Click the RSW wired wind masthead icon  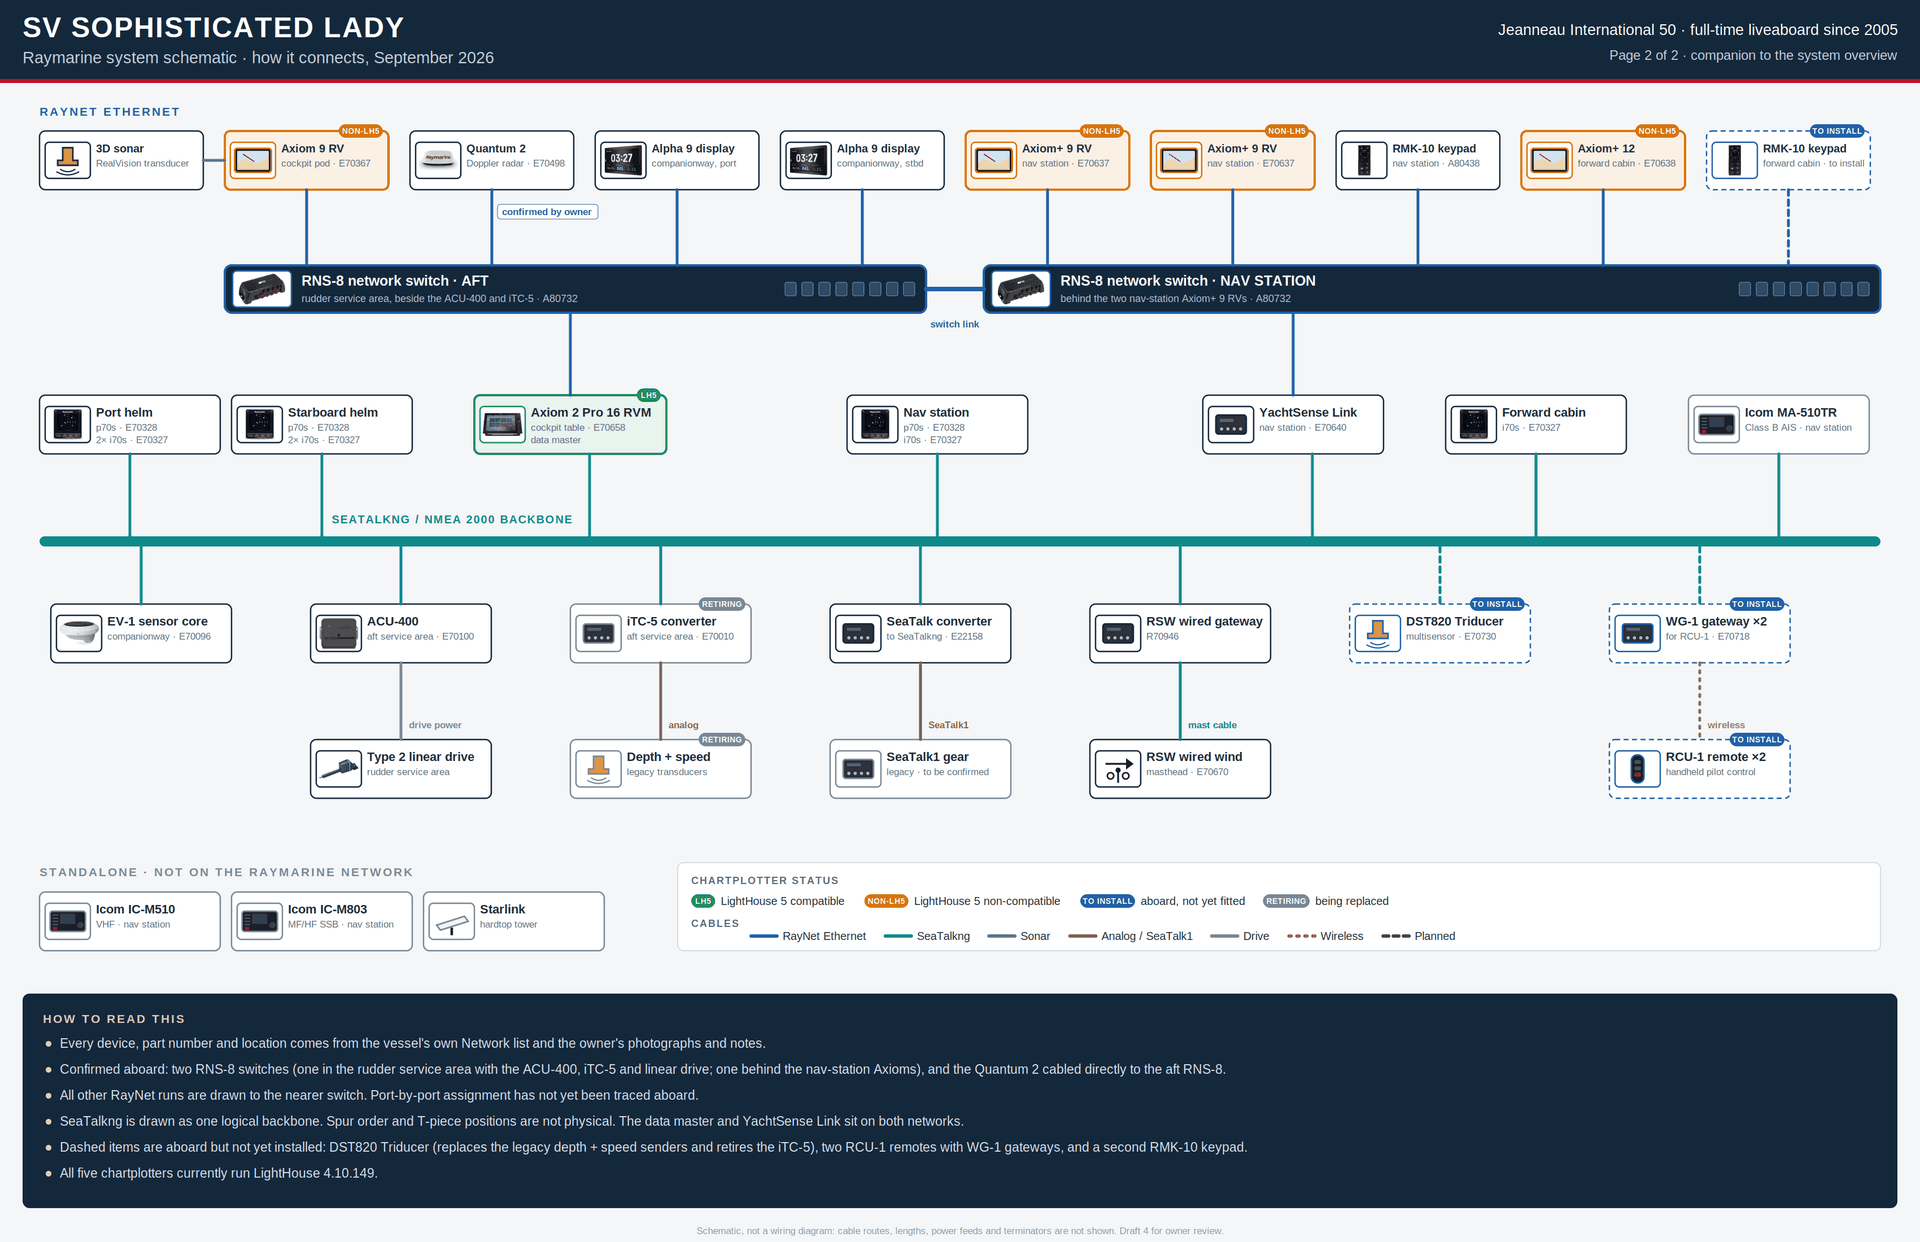coord(1118,769)
